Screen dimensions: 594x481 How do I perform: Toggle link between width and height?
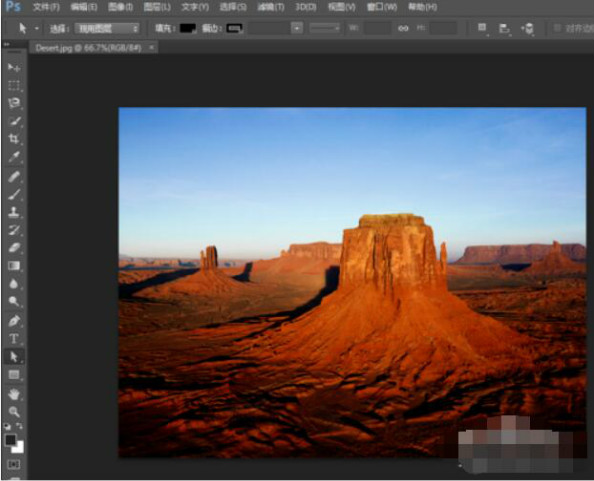pos(403,28)
